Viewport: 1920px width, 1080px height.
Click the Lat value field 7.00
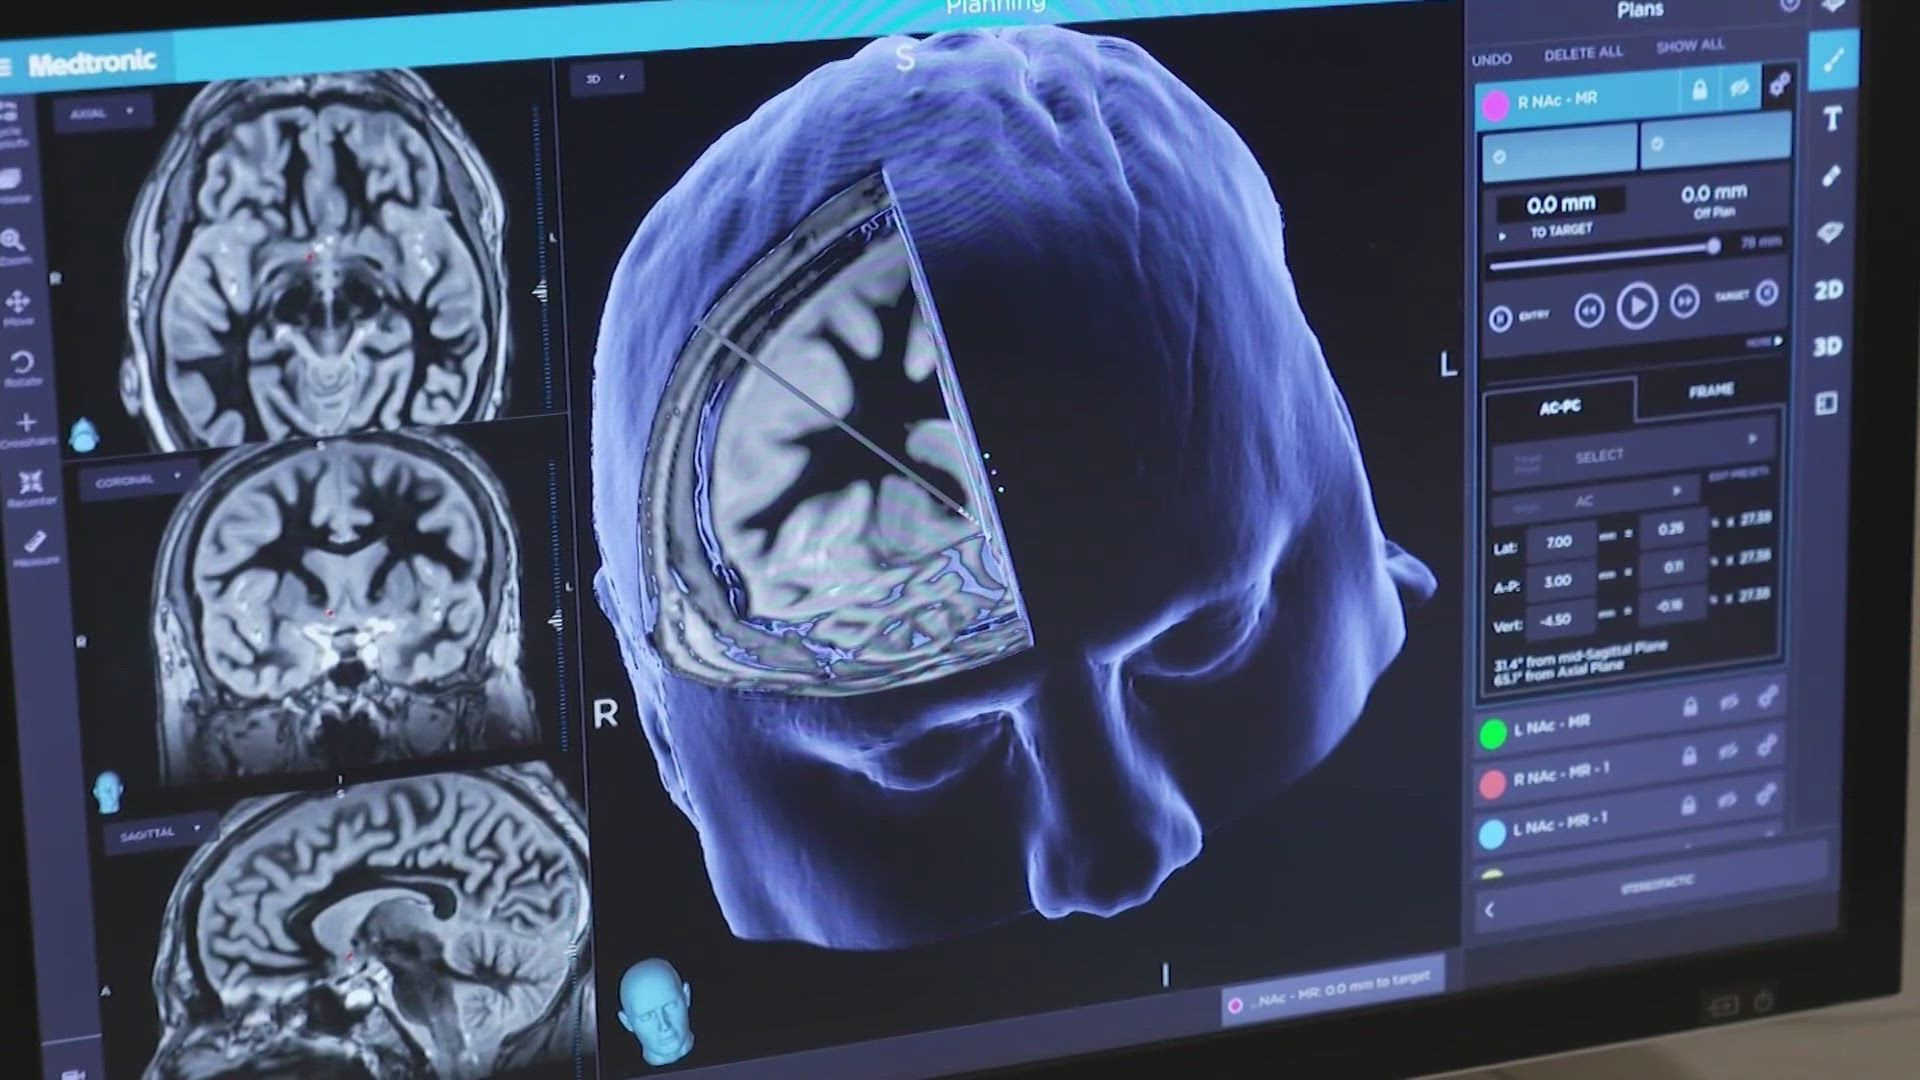coord(1559,542)
